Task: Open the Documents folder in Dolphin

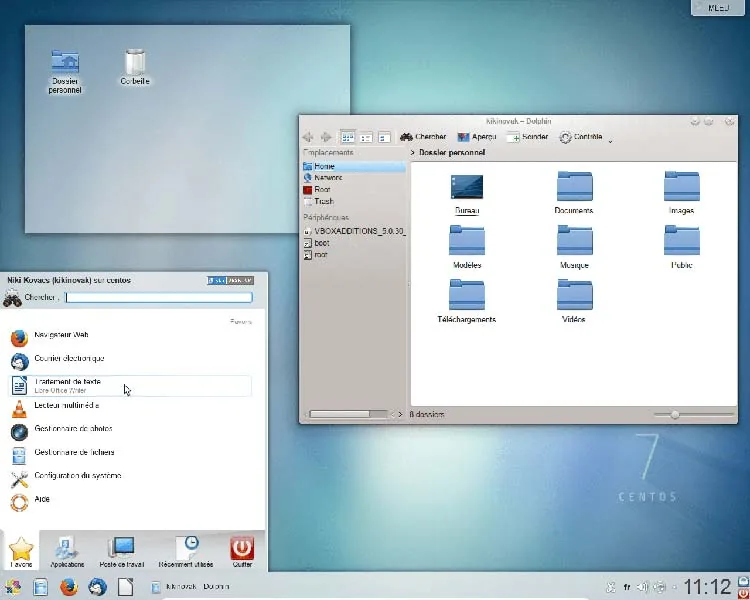Action: pos(574,193)
